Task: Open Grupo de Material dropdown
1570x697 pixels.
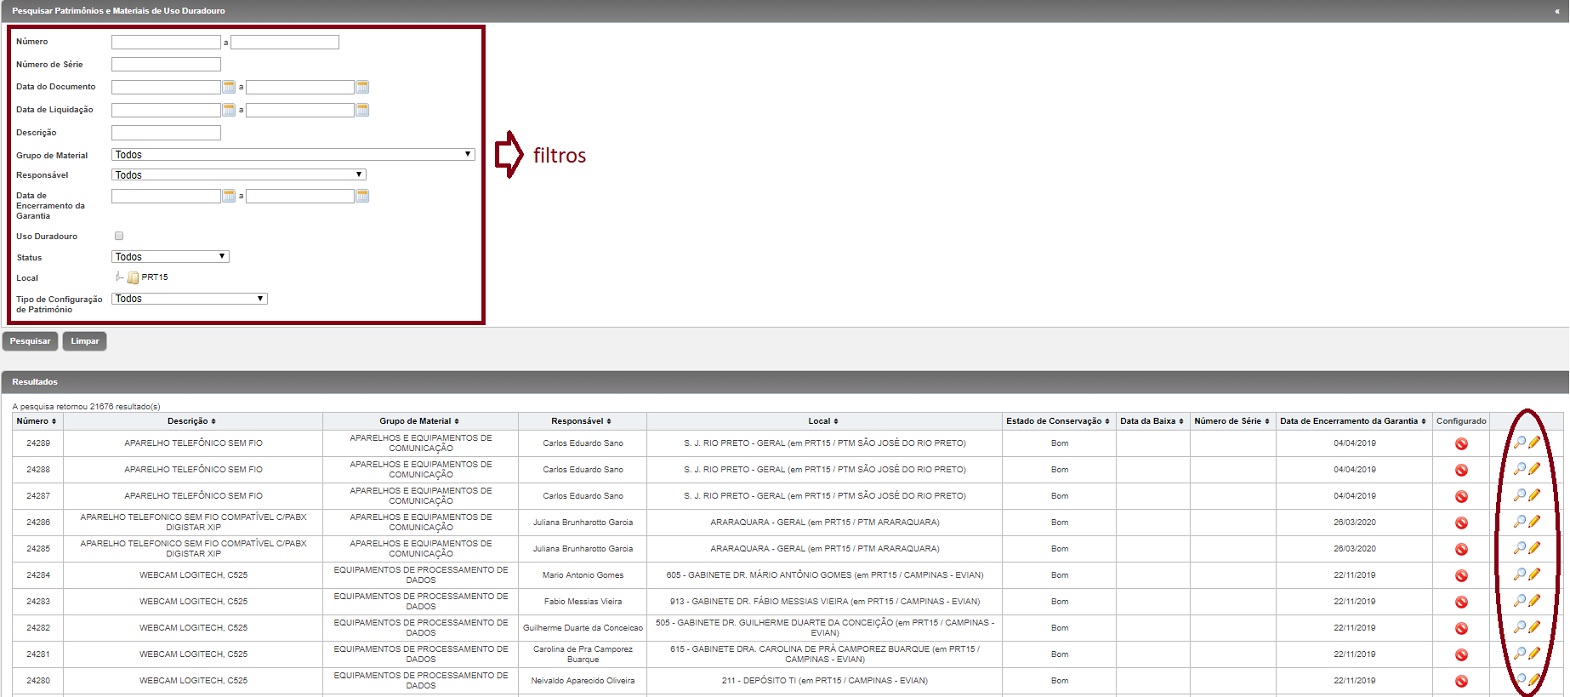Action: tap(292, 155)
